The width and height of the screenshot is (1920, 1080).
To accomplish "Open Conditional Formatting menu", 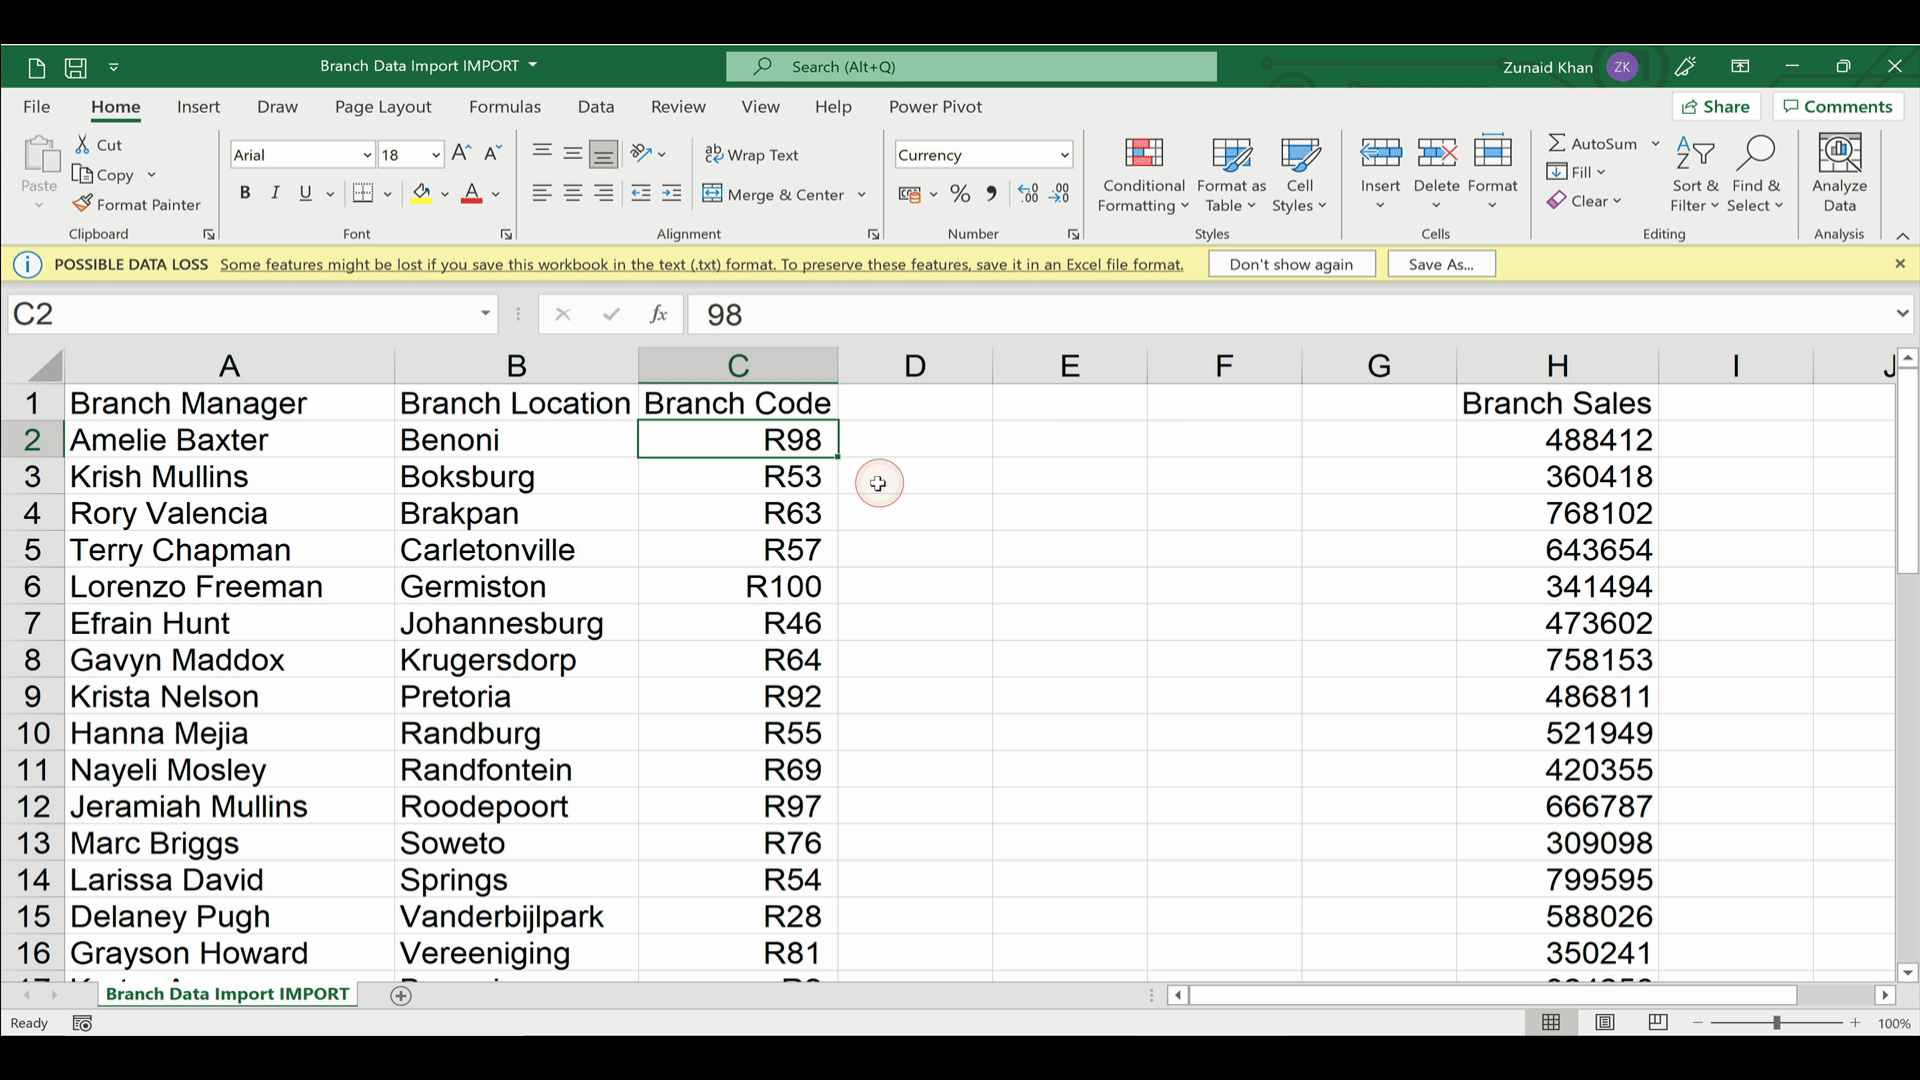I will (x=1144, y=174).
